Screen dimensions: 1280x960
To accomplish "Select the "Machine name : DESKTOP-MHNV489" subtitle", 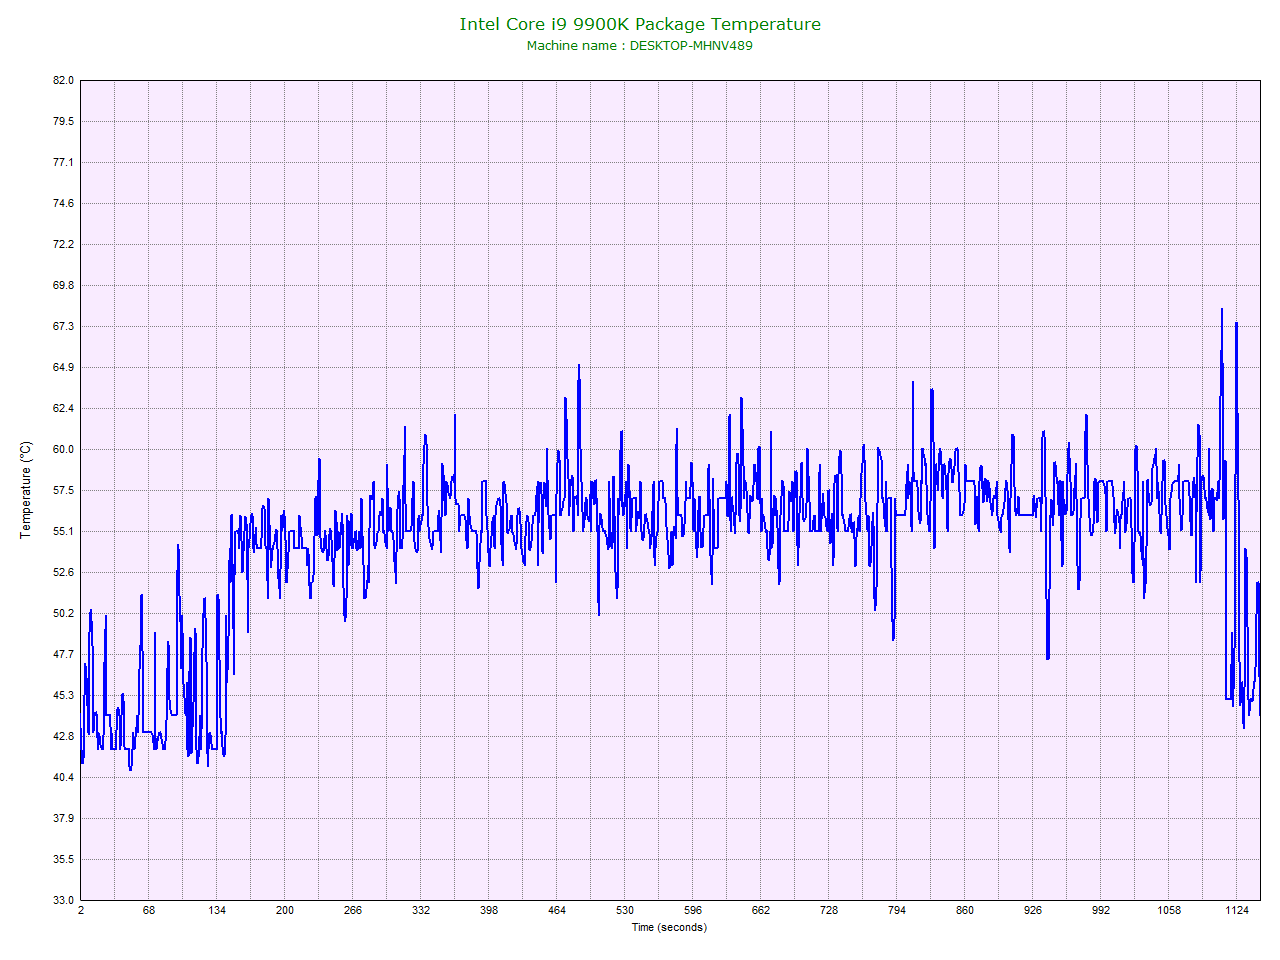I will (x=640, y=45).
